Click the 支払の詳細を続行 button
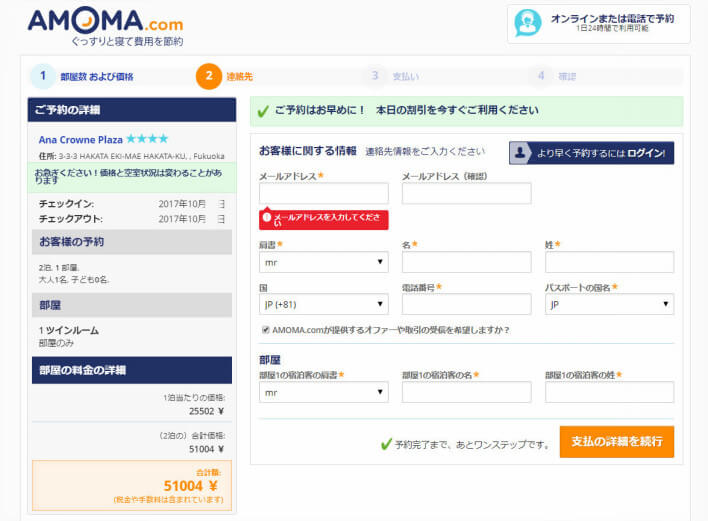 [616, 441]
